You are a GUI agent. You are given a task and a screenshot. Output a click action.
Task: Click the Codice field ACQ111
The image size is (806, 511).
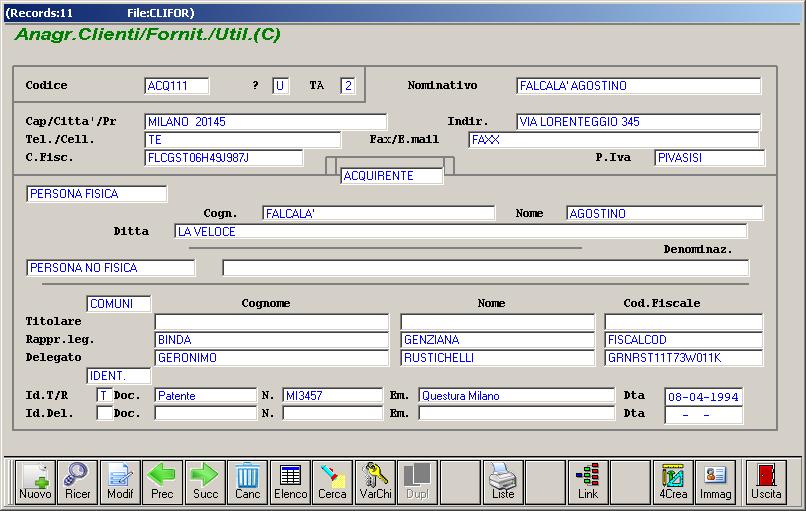tap(177, 86)
